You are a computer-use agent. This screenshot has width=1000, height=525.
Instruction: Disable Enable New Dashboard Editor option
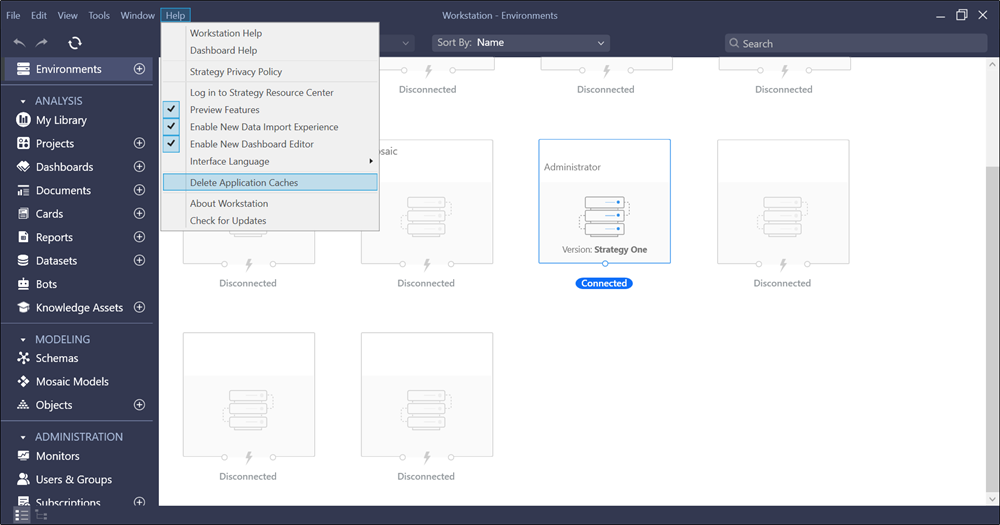(251, 144)
